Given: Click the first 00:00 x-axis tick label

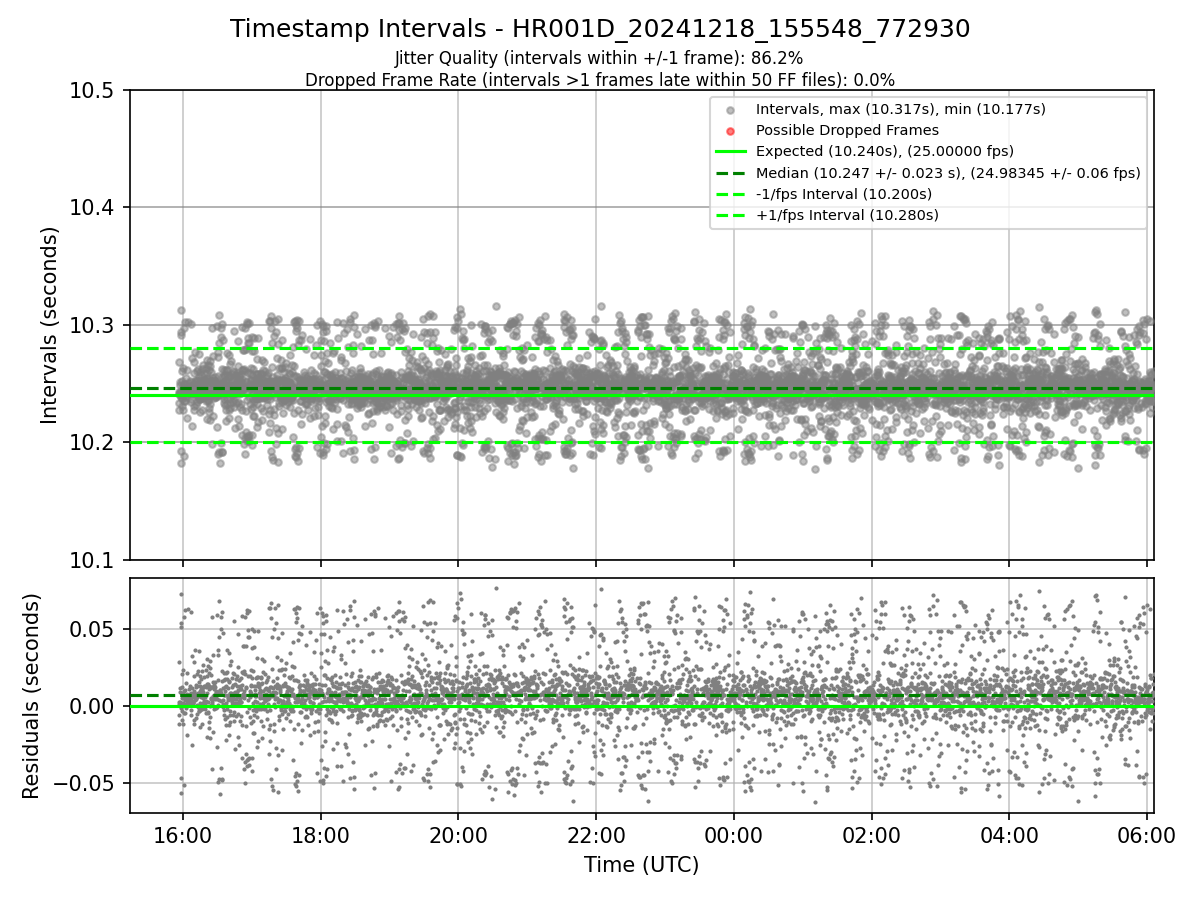Looking at the screenshot, I should 733,834.
